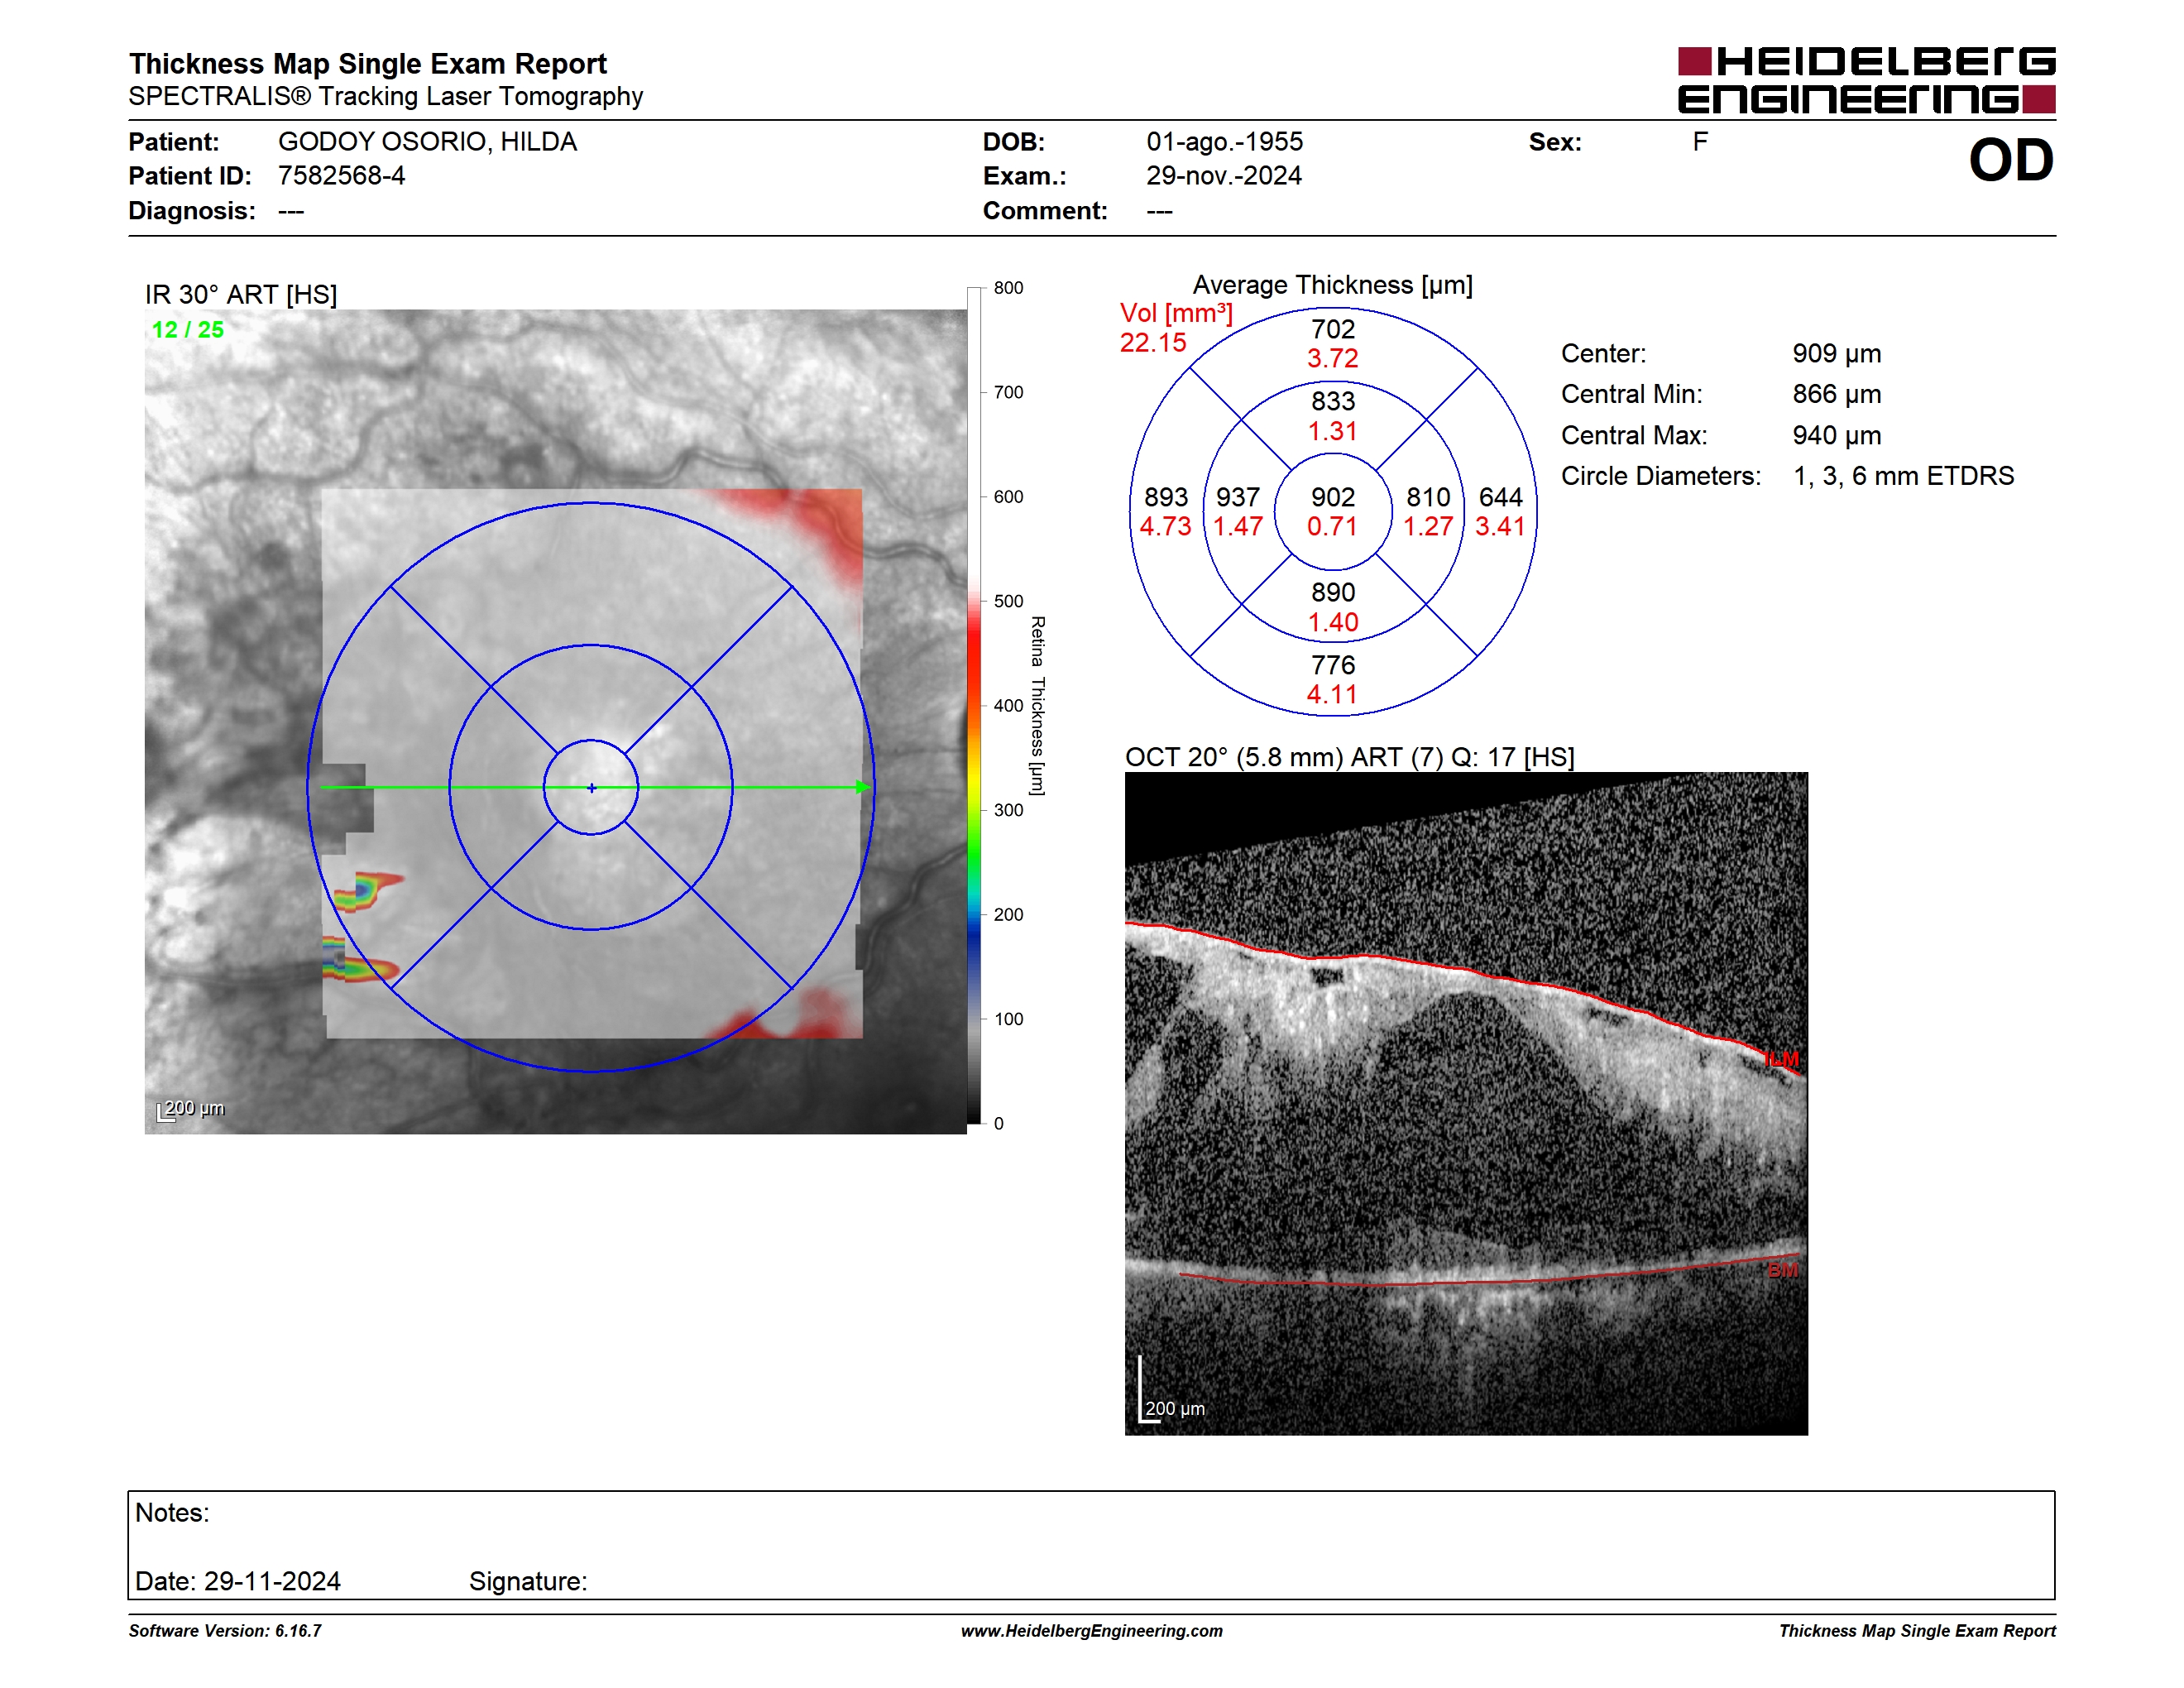Image resolution: width=2184 pixels, height=1688 pixels.
Task: Click the Sex value F
Action: (x=1699, y=142)
